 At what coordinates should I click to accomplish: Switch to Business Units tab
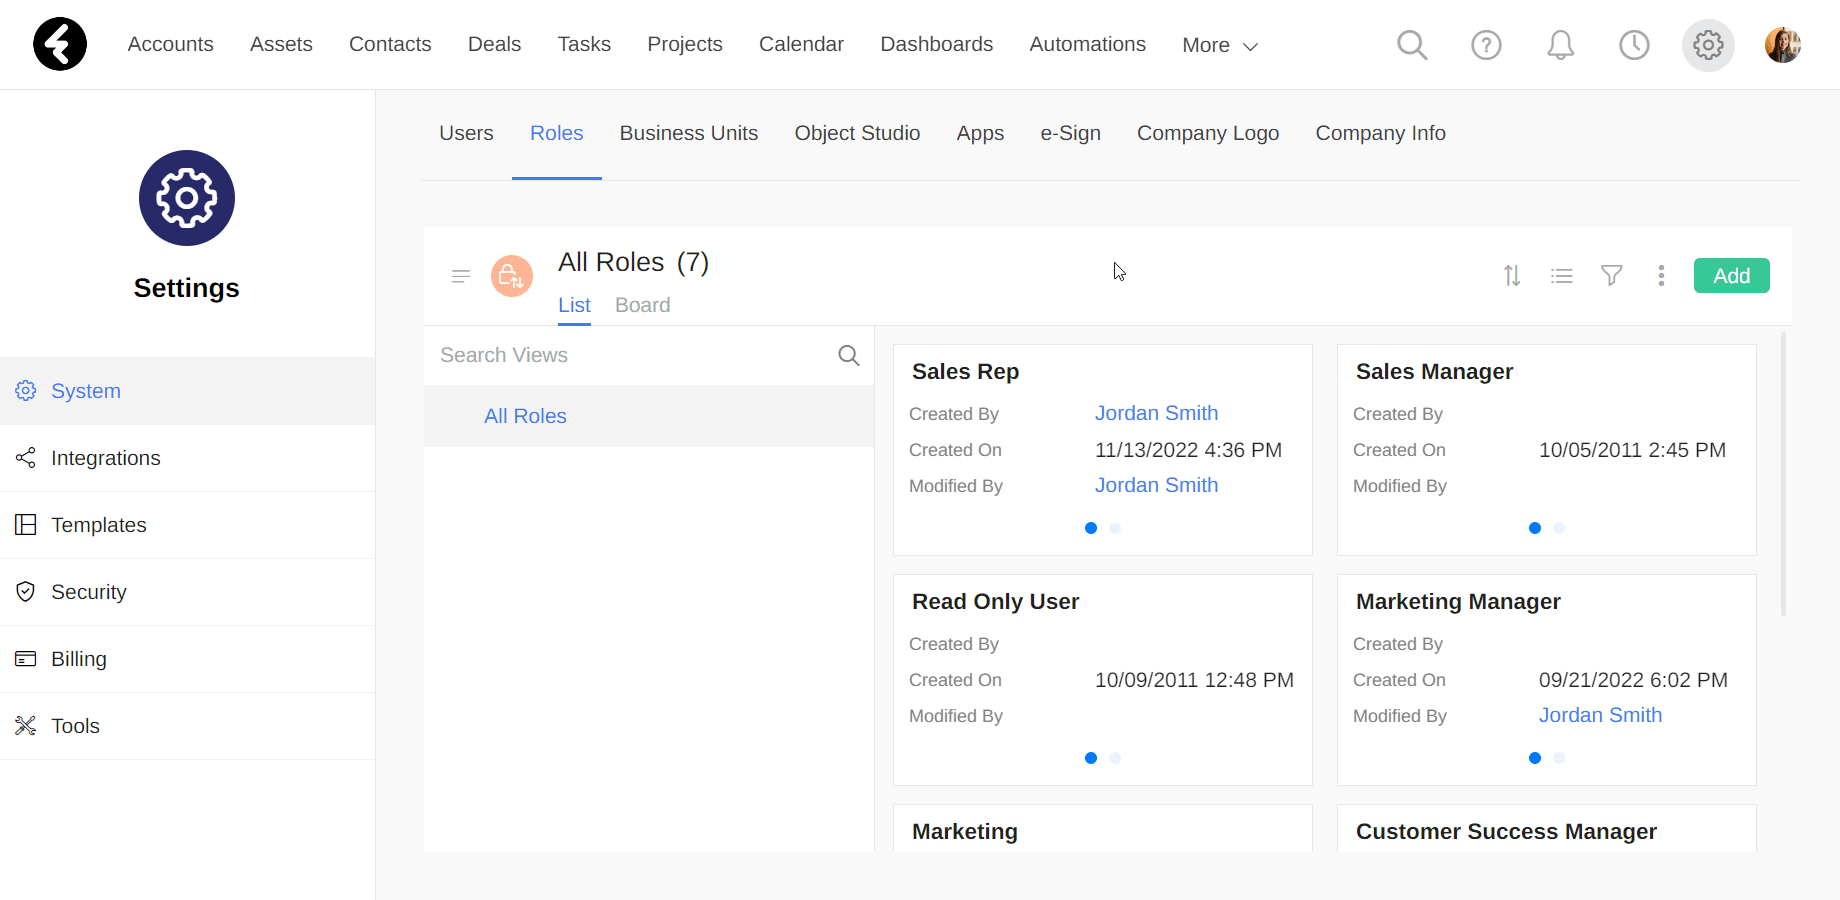tap(689, 133)
